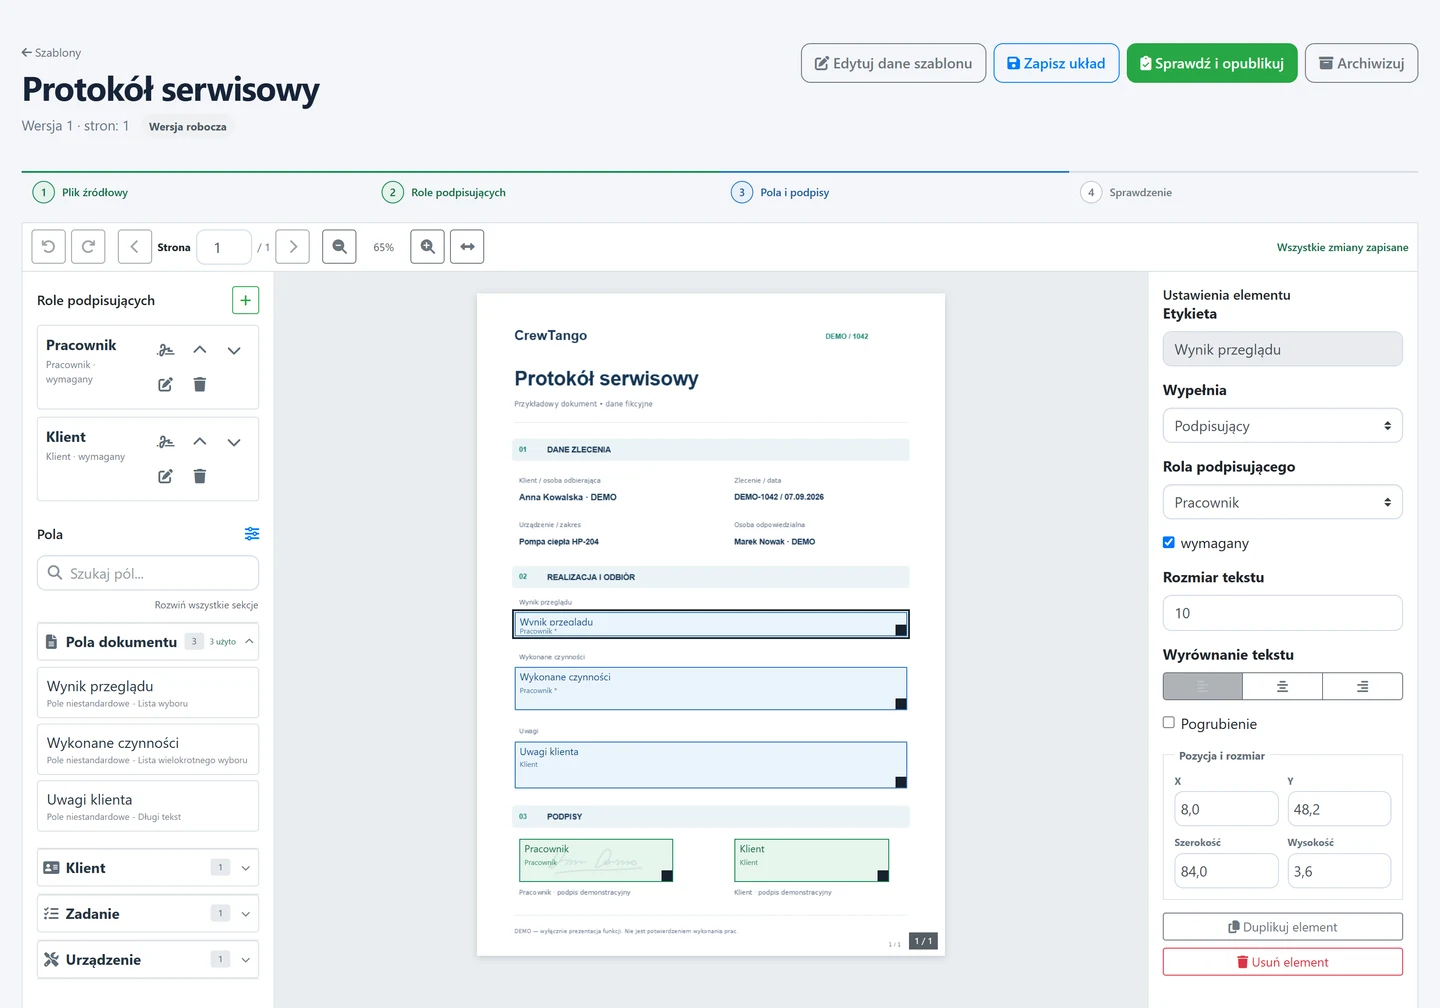Expand the Urządzenie fields section
This screenshot has height=1008, width=1440.
click(x=148, y=959)
